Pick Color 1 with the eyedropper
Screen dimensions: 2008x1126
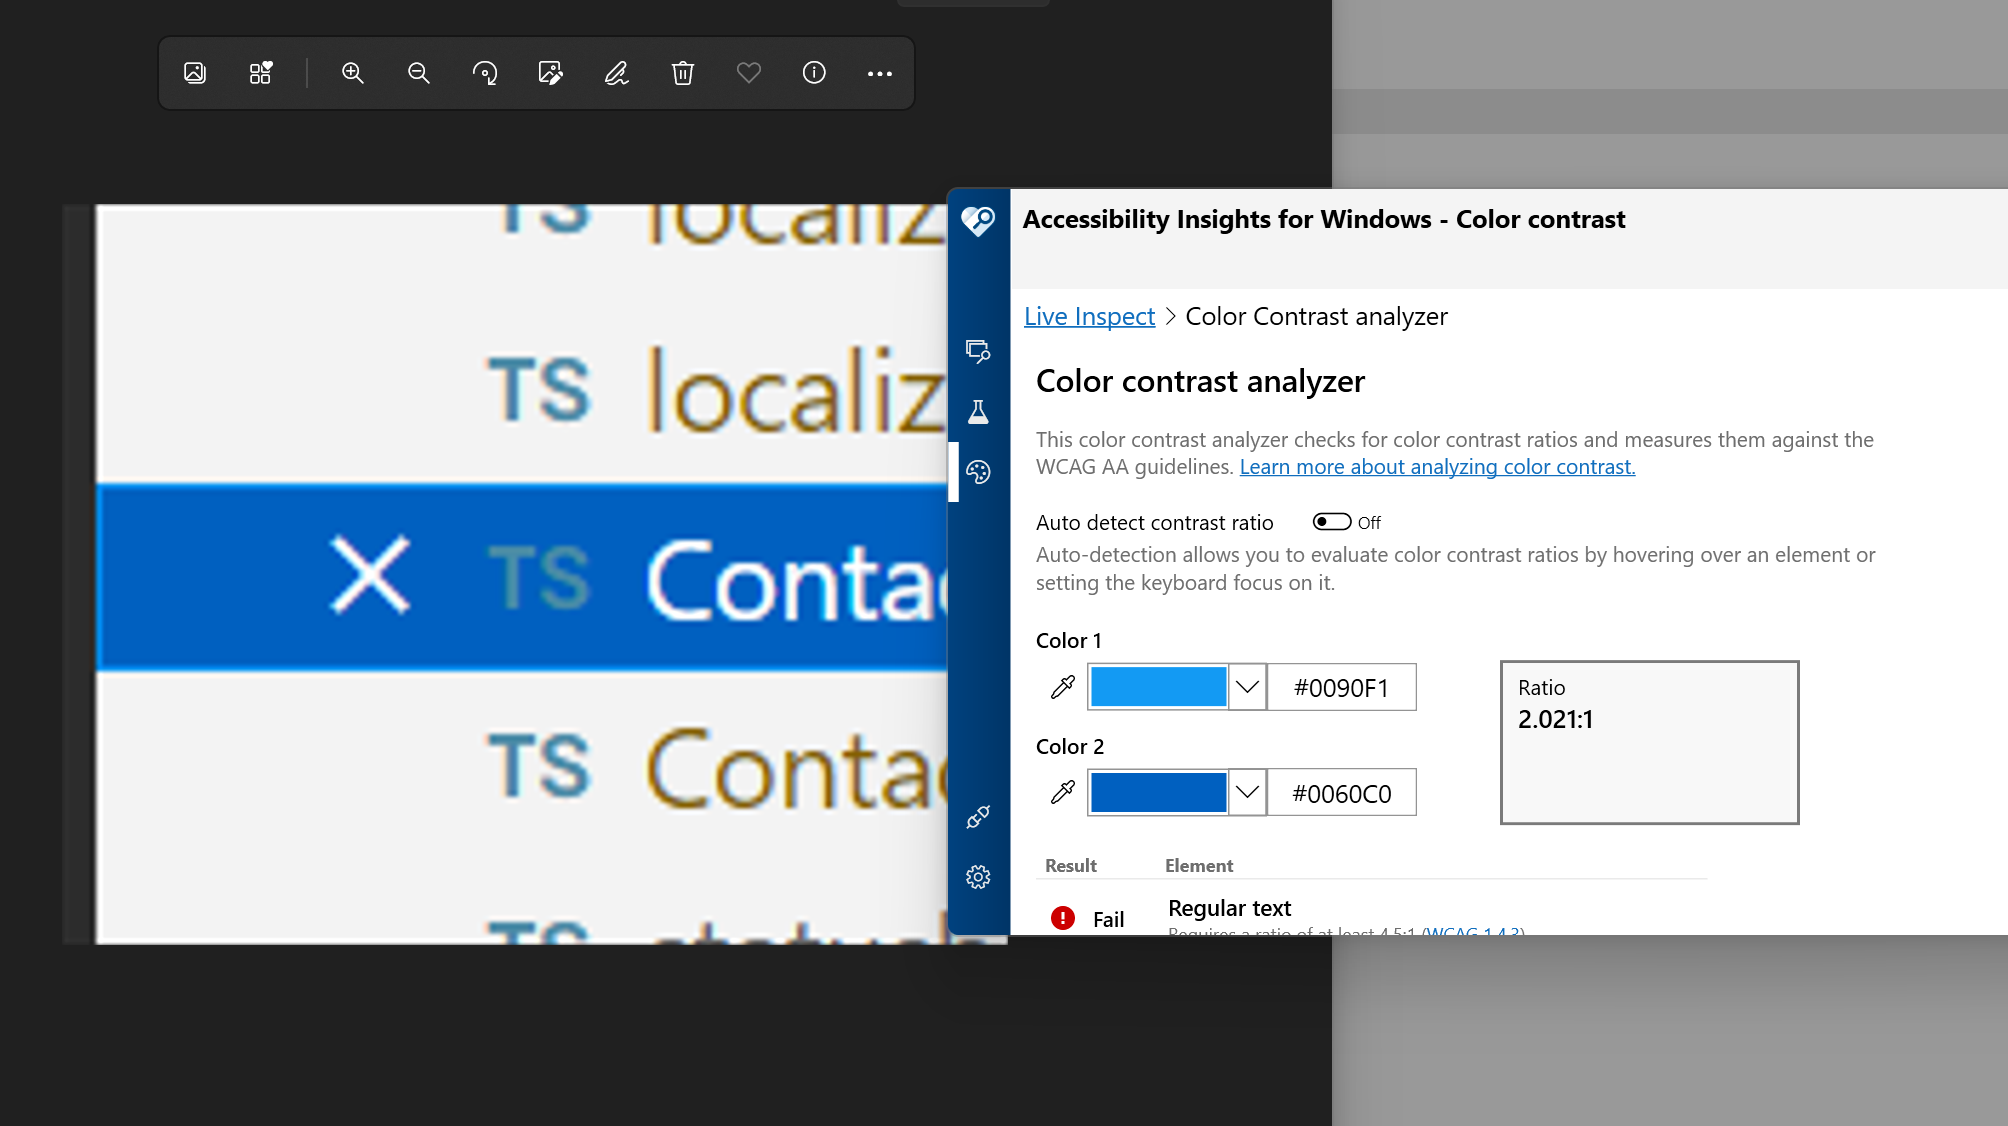click(x=1063, y=687)
